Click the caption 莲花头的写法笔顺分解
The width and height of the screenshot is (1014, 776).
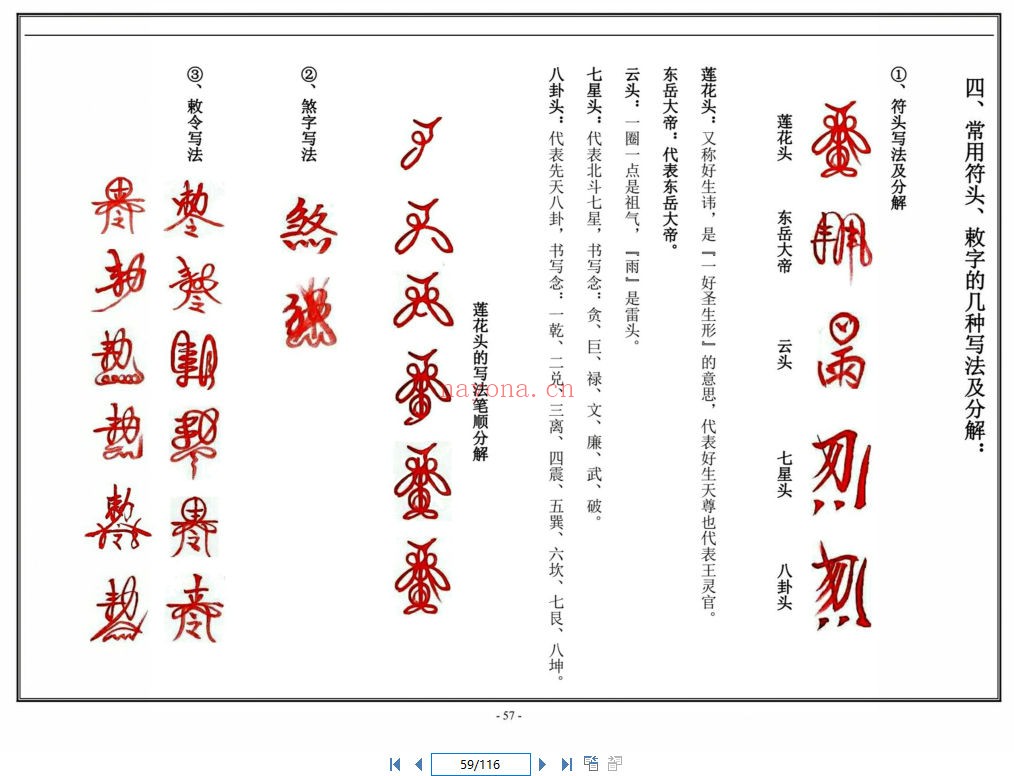(480, 382)
